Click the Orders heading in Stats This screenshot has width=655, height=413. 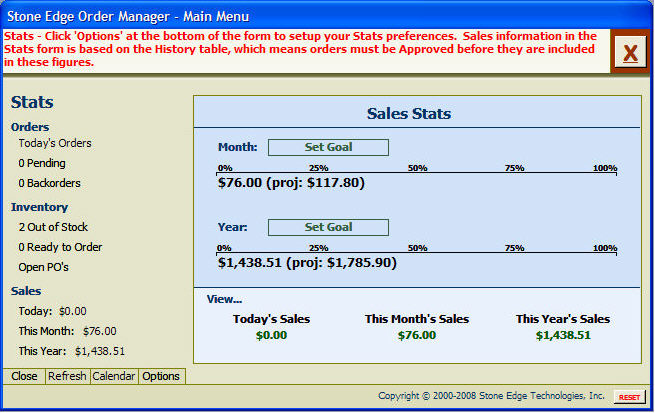30,127
